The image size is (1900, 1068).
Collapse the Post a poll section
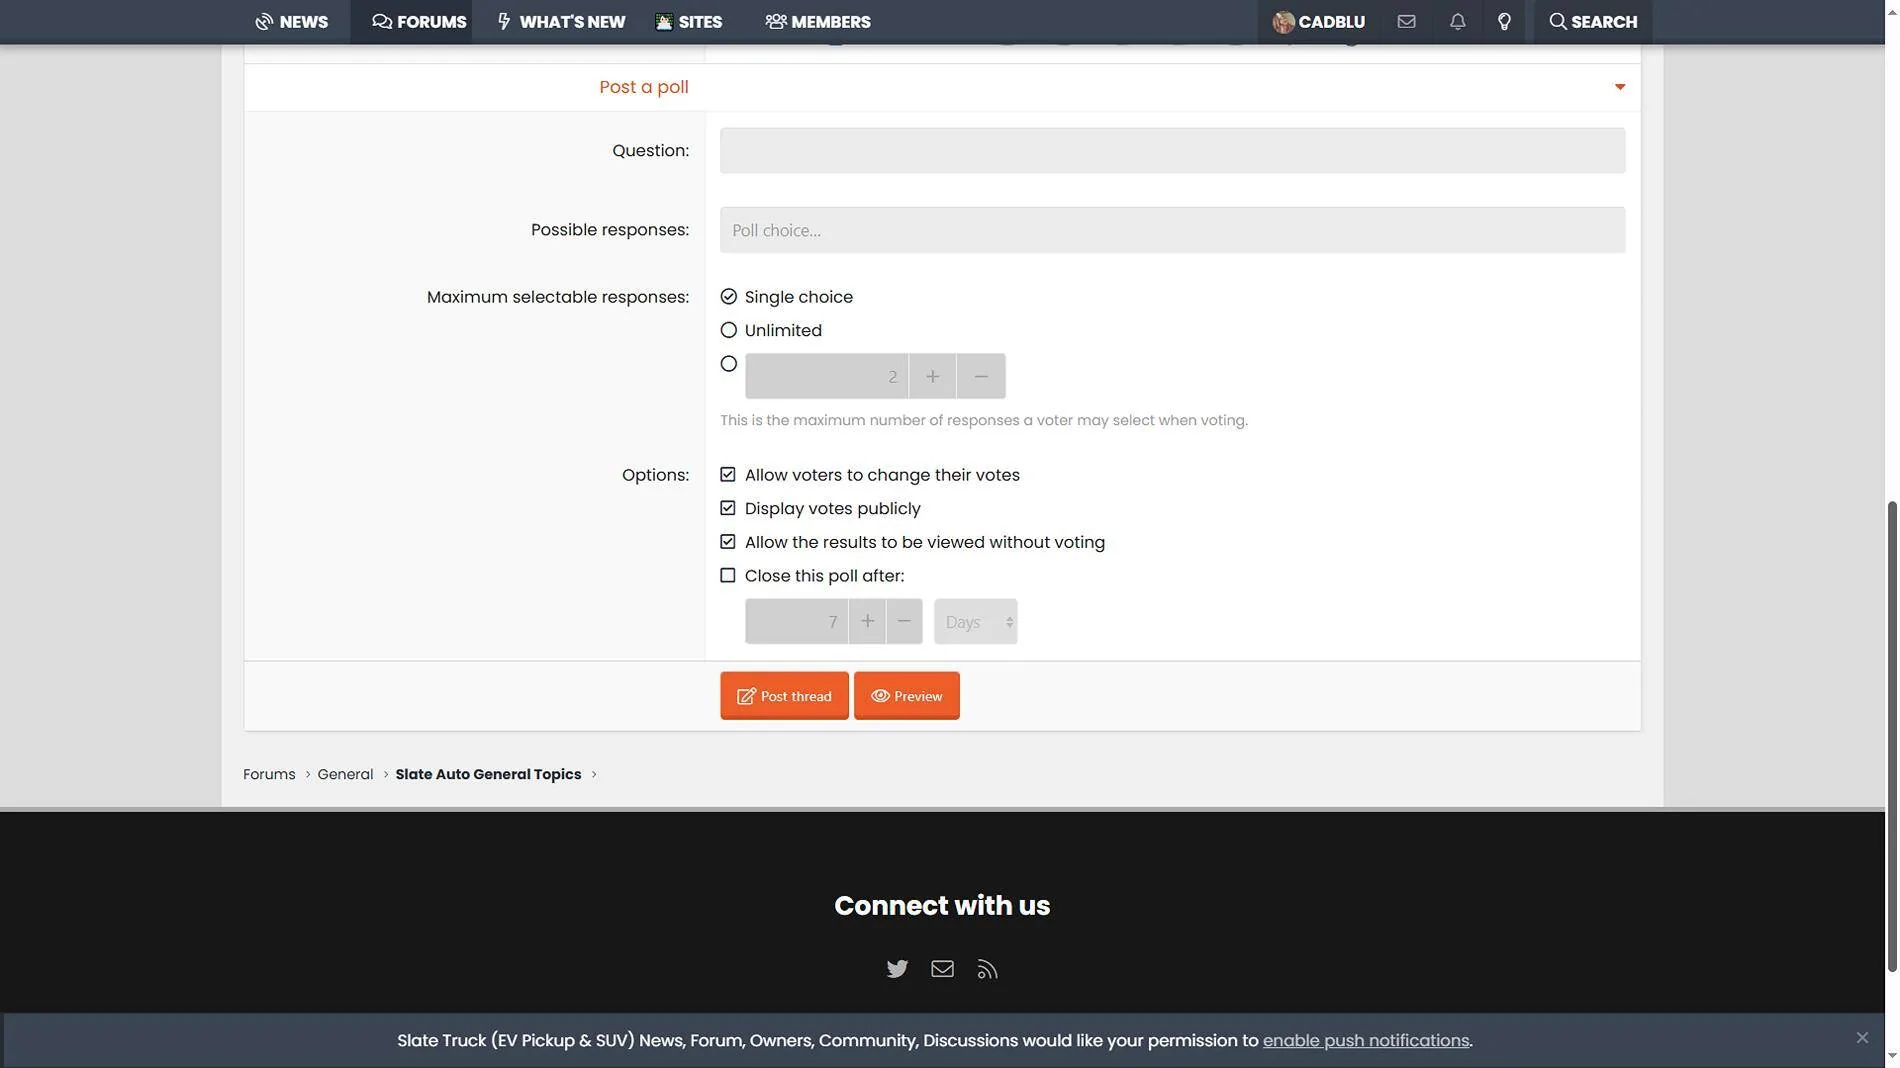point(1619,87)
